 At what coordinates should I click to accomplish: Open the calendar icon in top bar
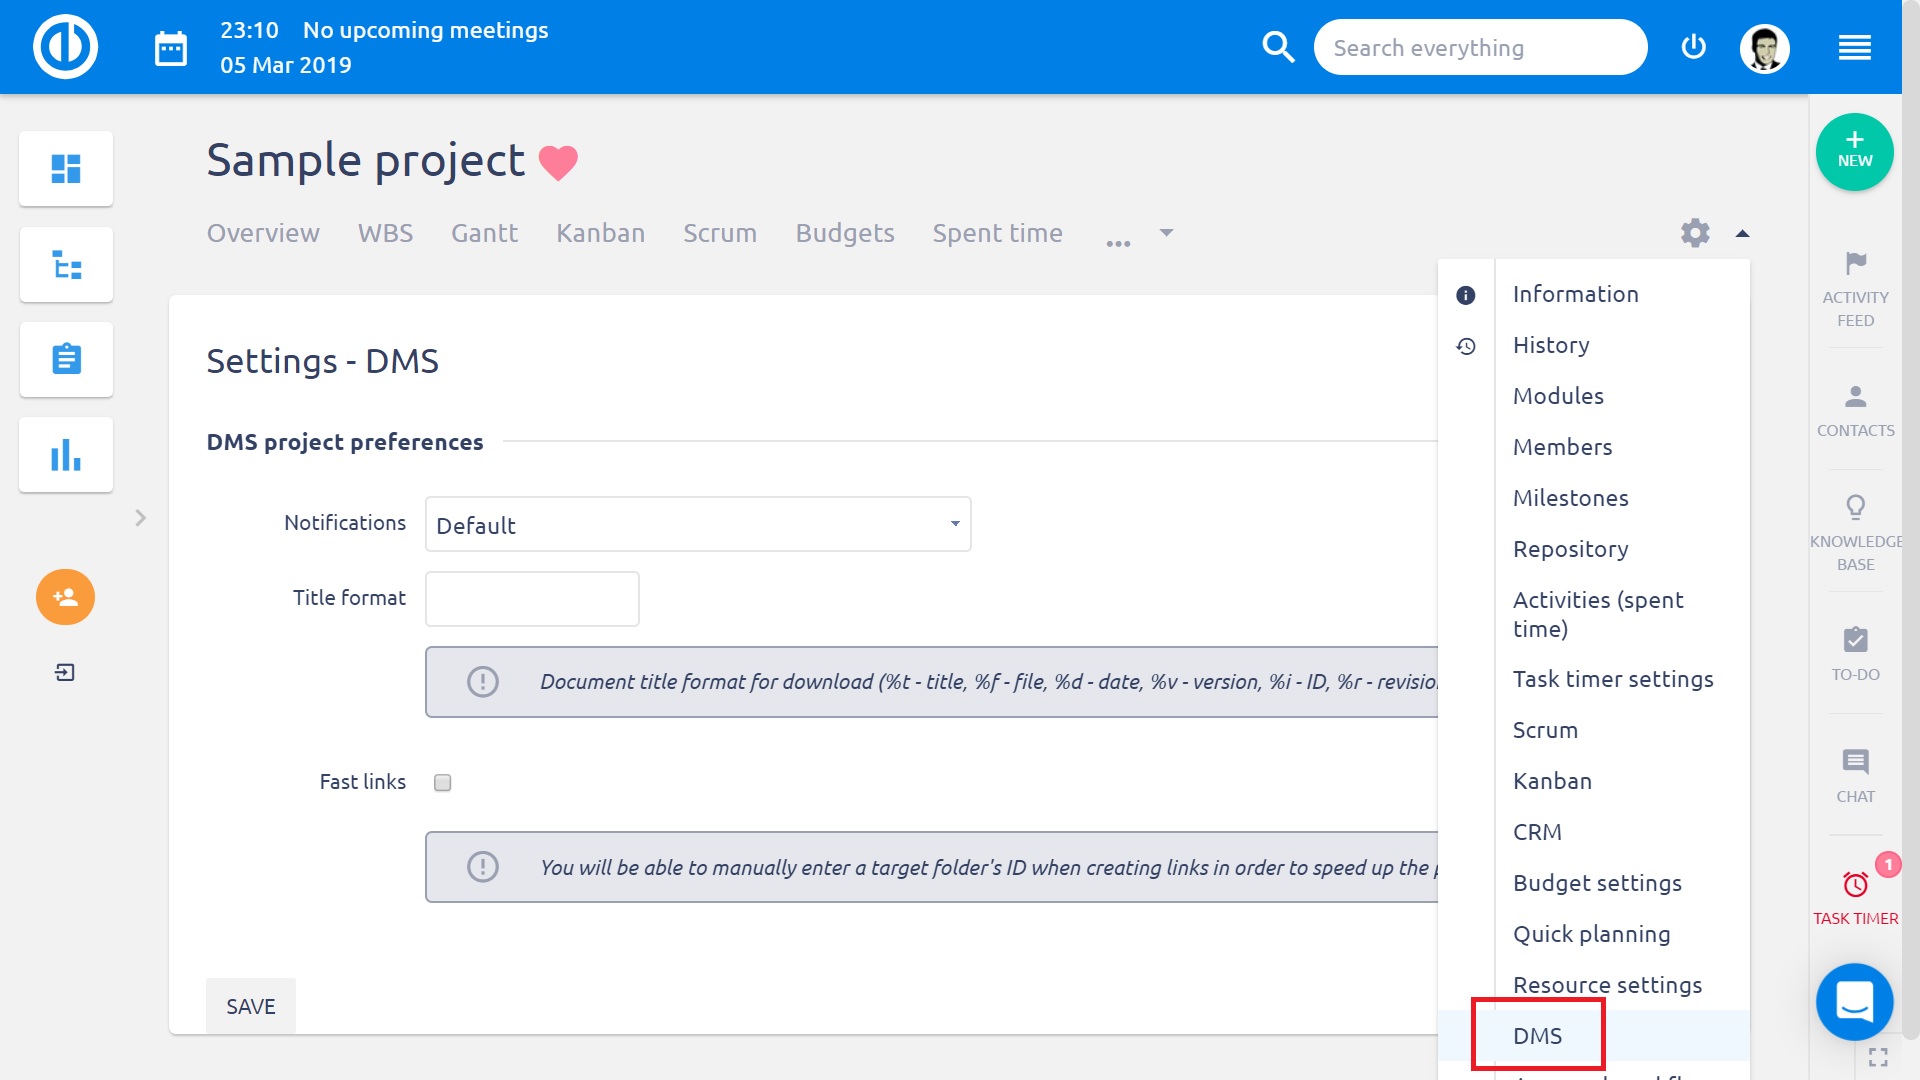coord(170,47)
